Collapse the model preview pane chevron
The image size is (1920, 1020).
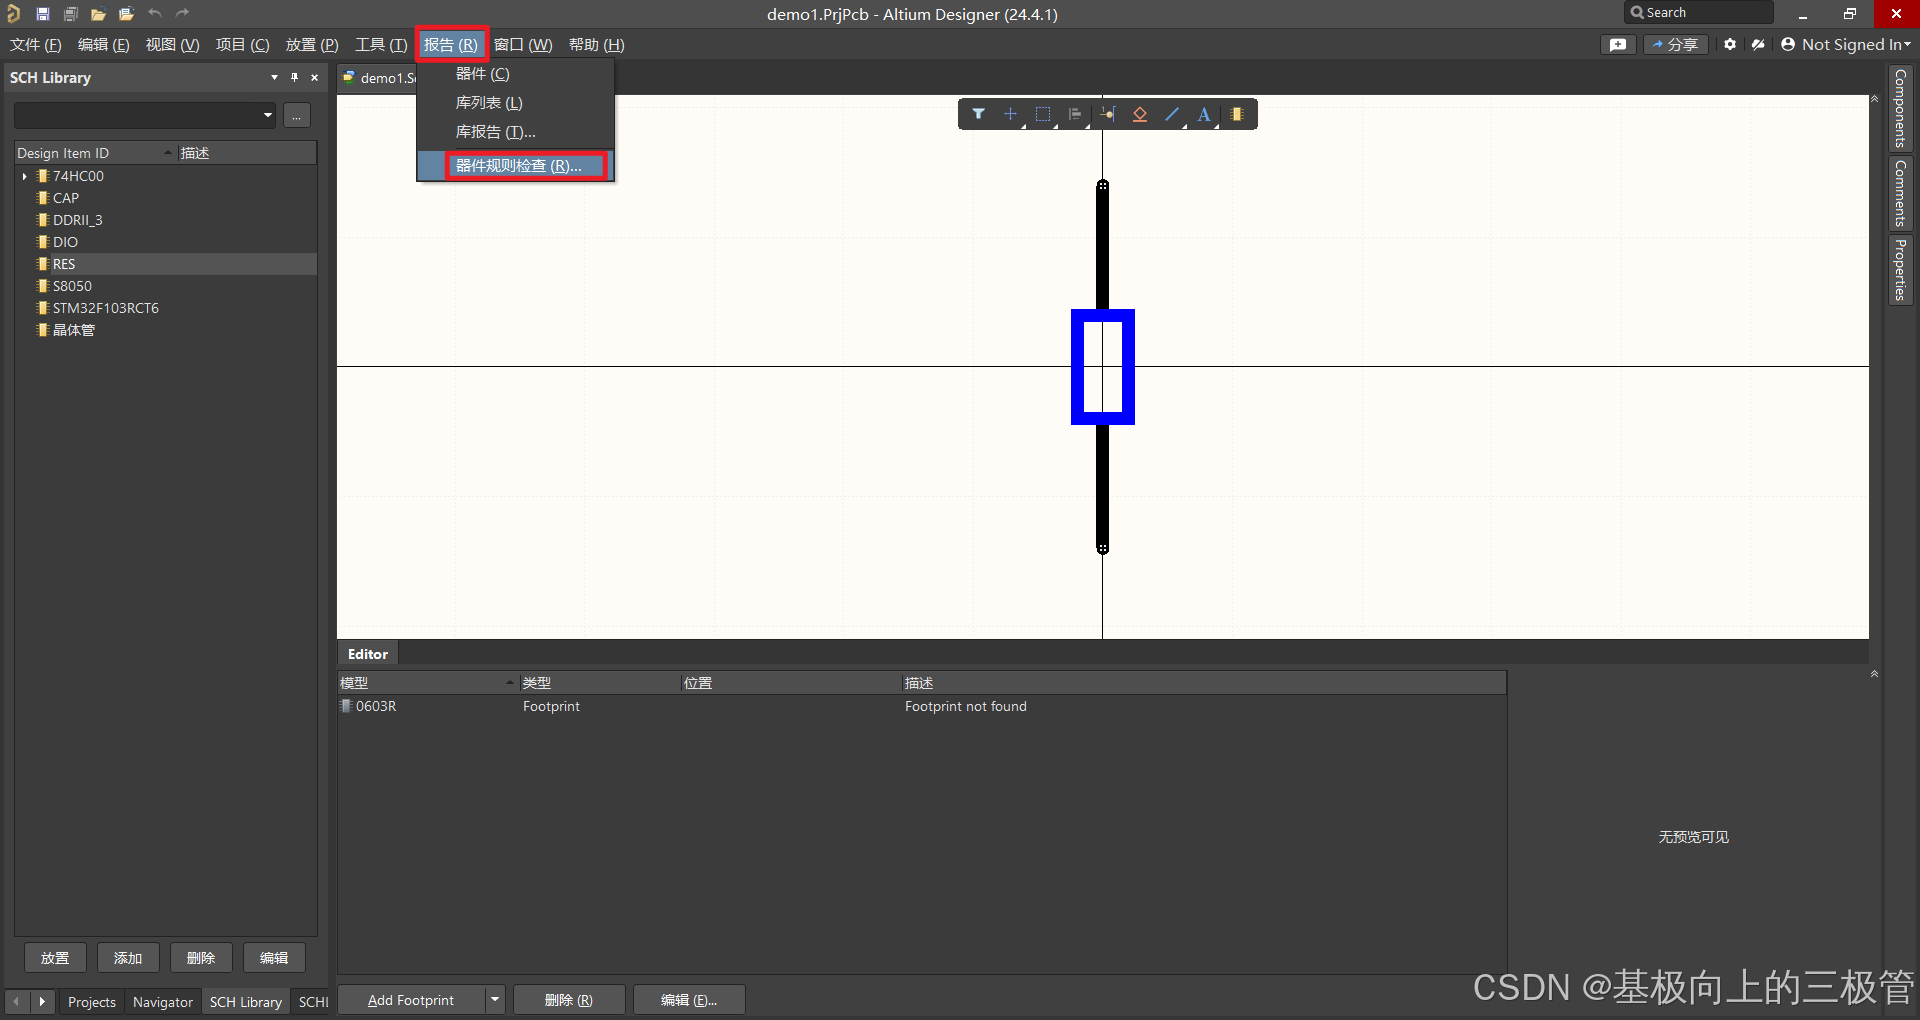coord(1874,675)
